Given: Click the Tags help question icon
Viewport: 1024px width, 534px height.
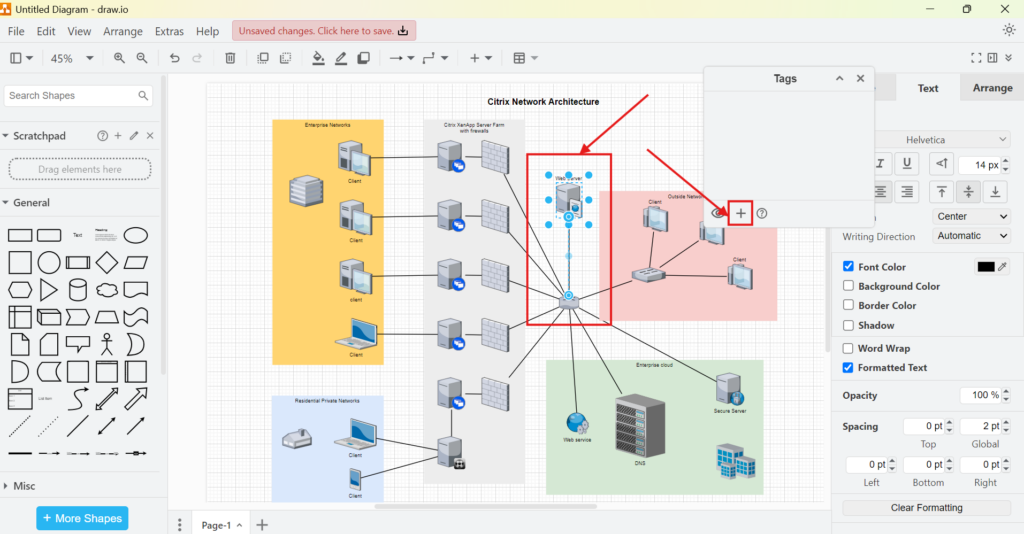Looking at the screenshot, I should [x=761, y=213].
